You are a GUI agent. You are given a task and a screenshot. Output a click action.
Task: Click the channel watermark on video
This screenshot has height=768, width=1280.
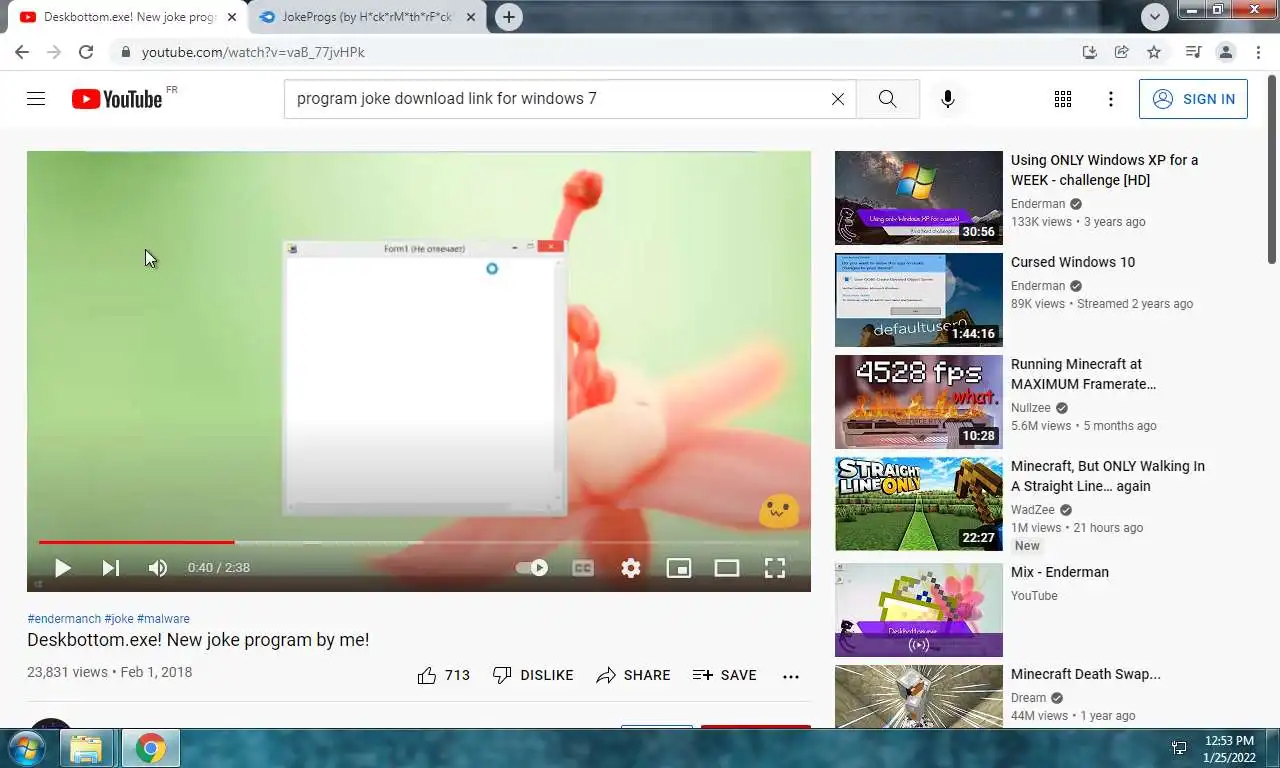point(779,511)
